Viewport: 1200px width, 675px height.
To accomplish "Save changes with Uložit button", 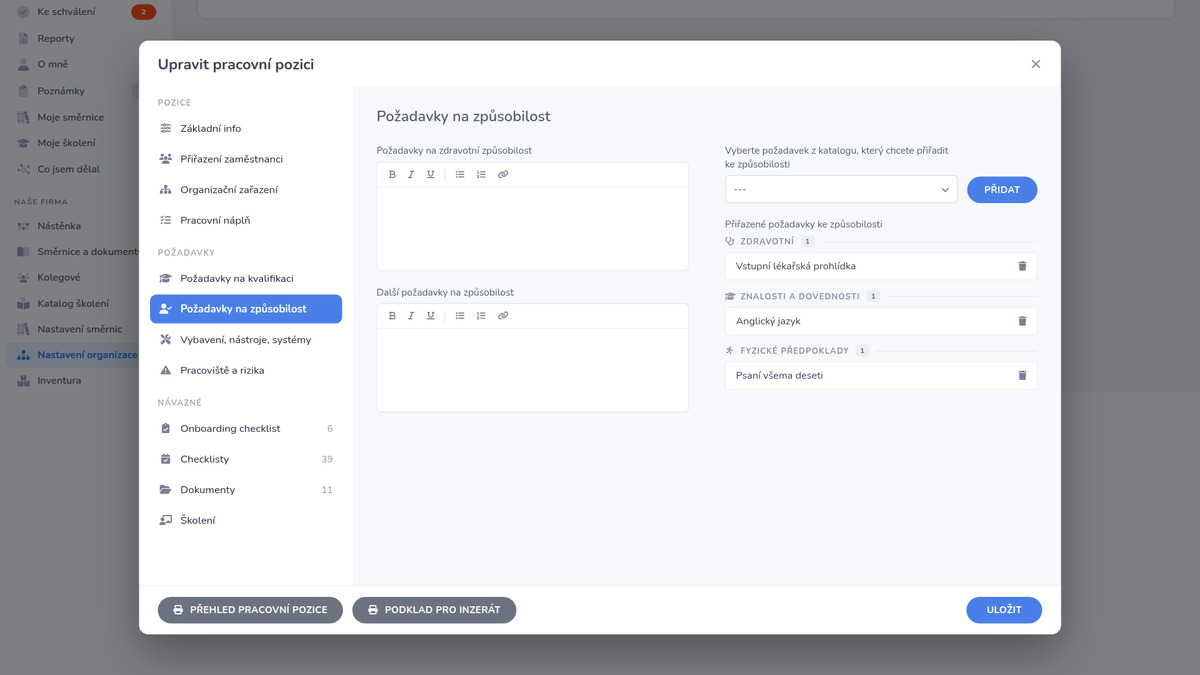I will click(x=1004, y=610).
